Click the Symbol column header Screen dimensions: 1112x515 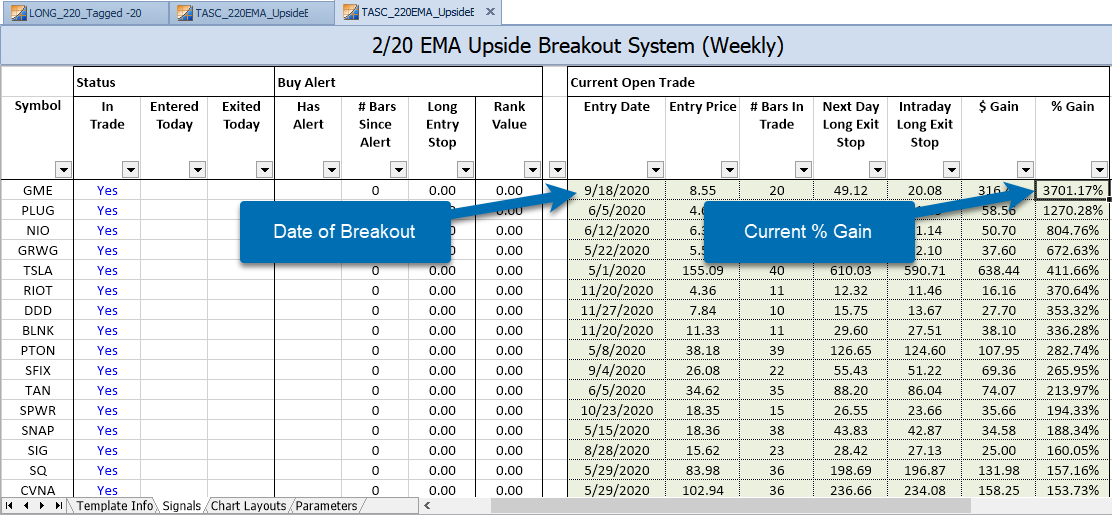[37, 106]
